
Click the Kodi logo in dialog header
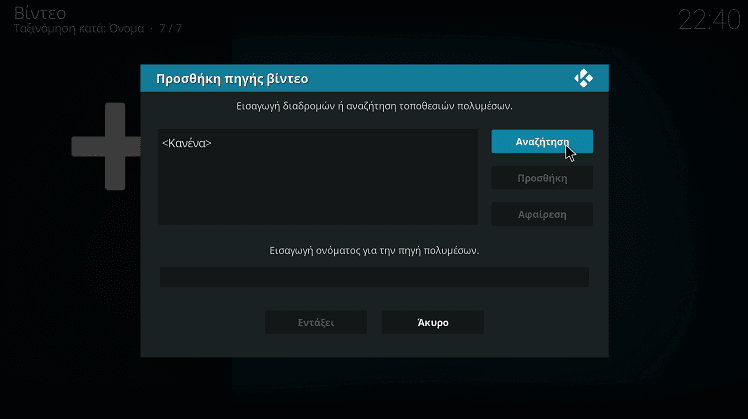coord(583,78)
